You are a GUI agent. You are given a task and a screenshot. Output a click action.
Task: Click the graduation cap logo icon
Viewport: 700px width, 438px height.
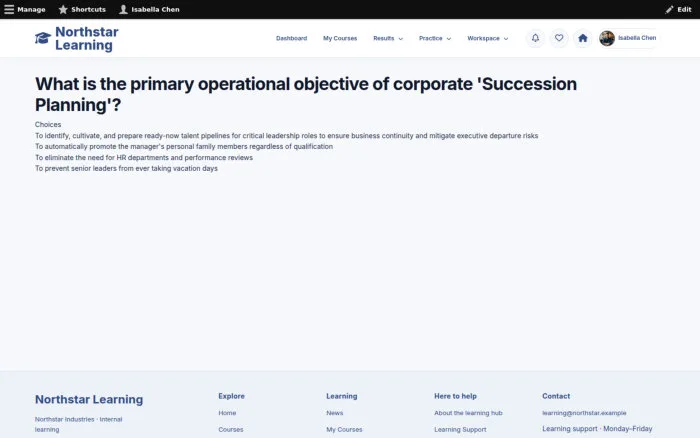(x=43, y=38)
